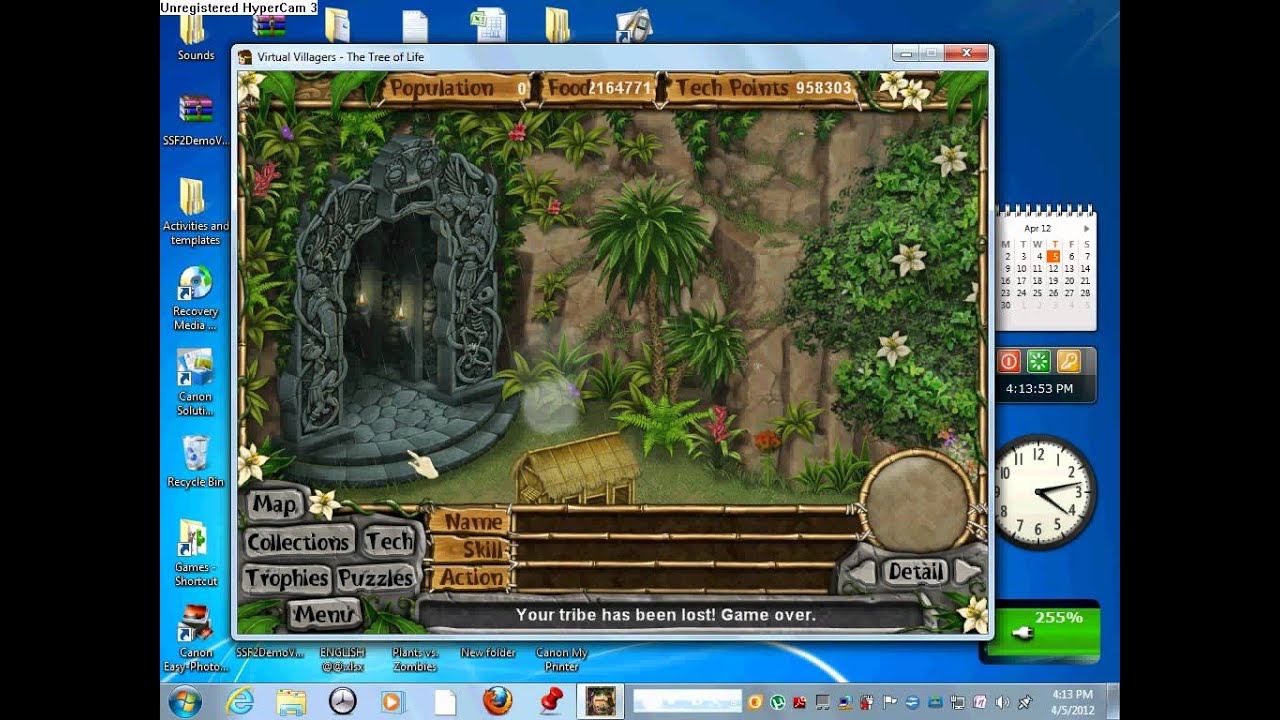Viewport: 1280px width, 720px height.
Task: Open the Puzzles screen
Action: pyautogui.click(x=375, y=578)
